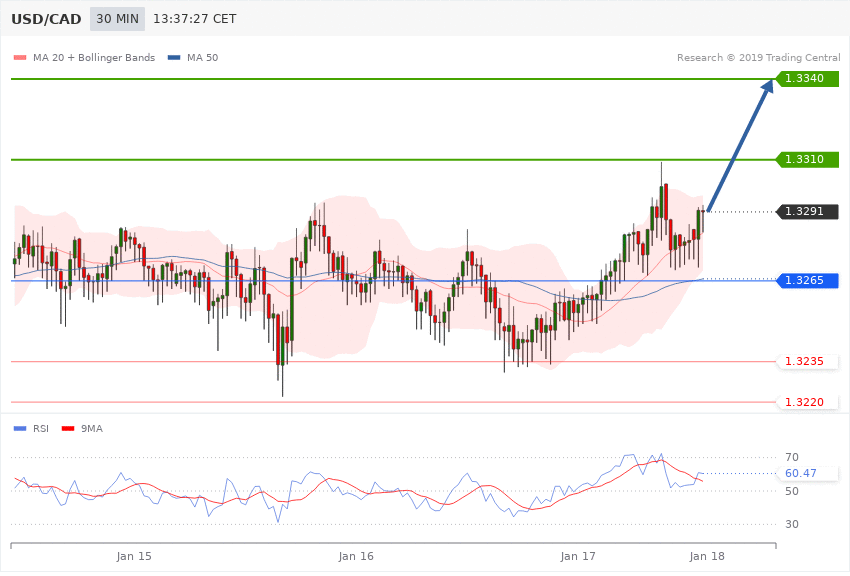Click the Jan 16 date axis label

(356, 556)
